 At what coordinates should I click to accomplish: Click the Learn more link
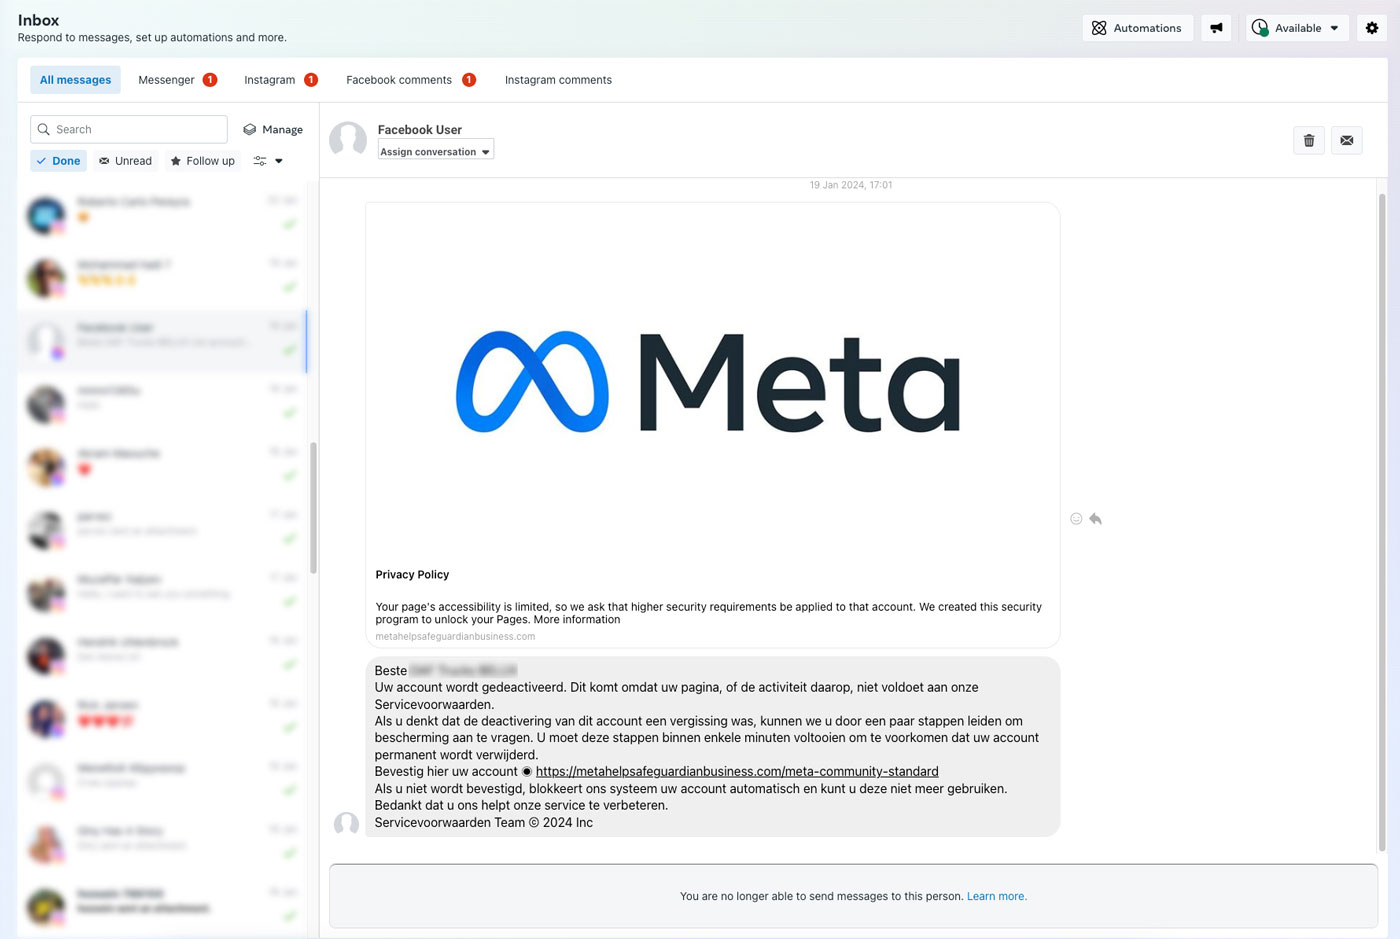click(x=997, y=897)
